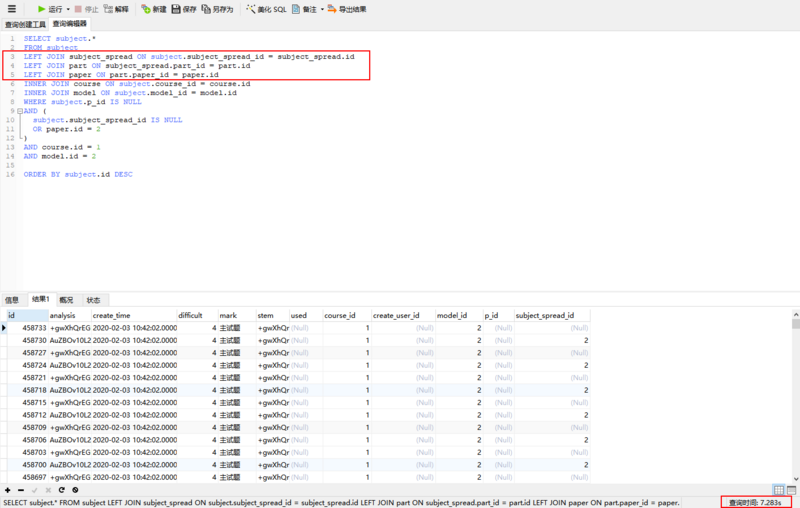Click the INNER JOIN model line

click(x=130, y=93)
